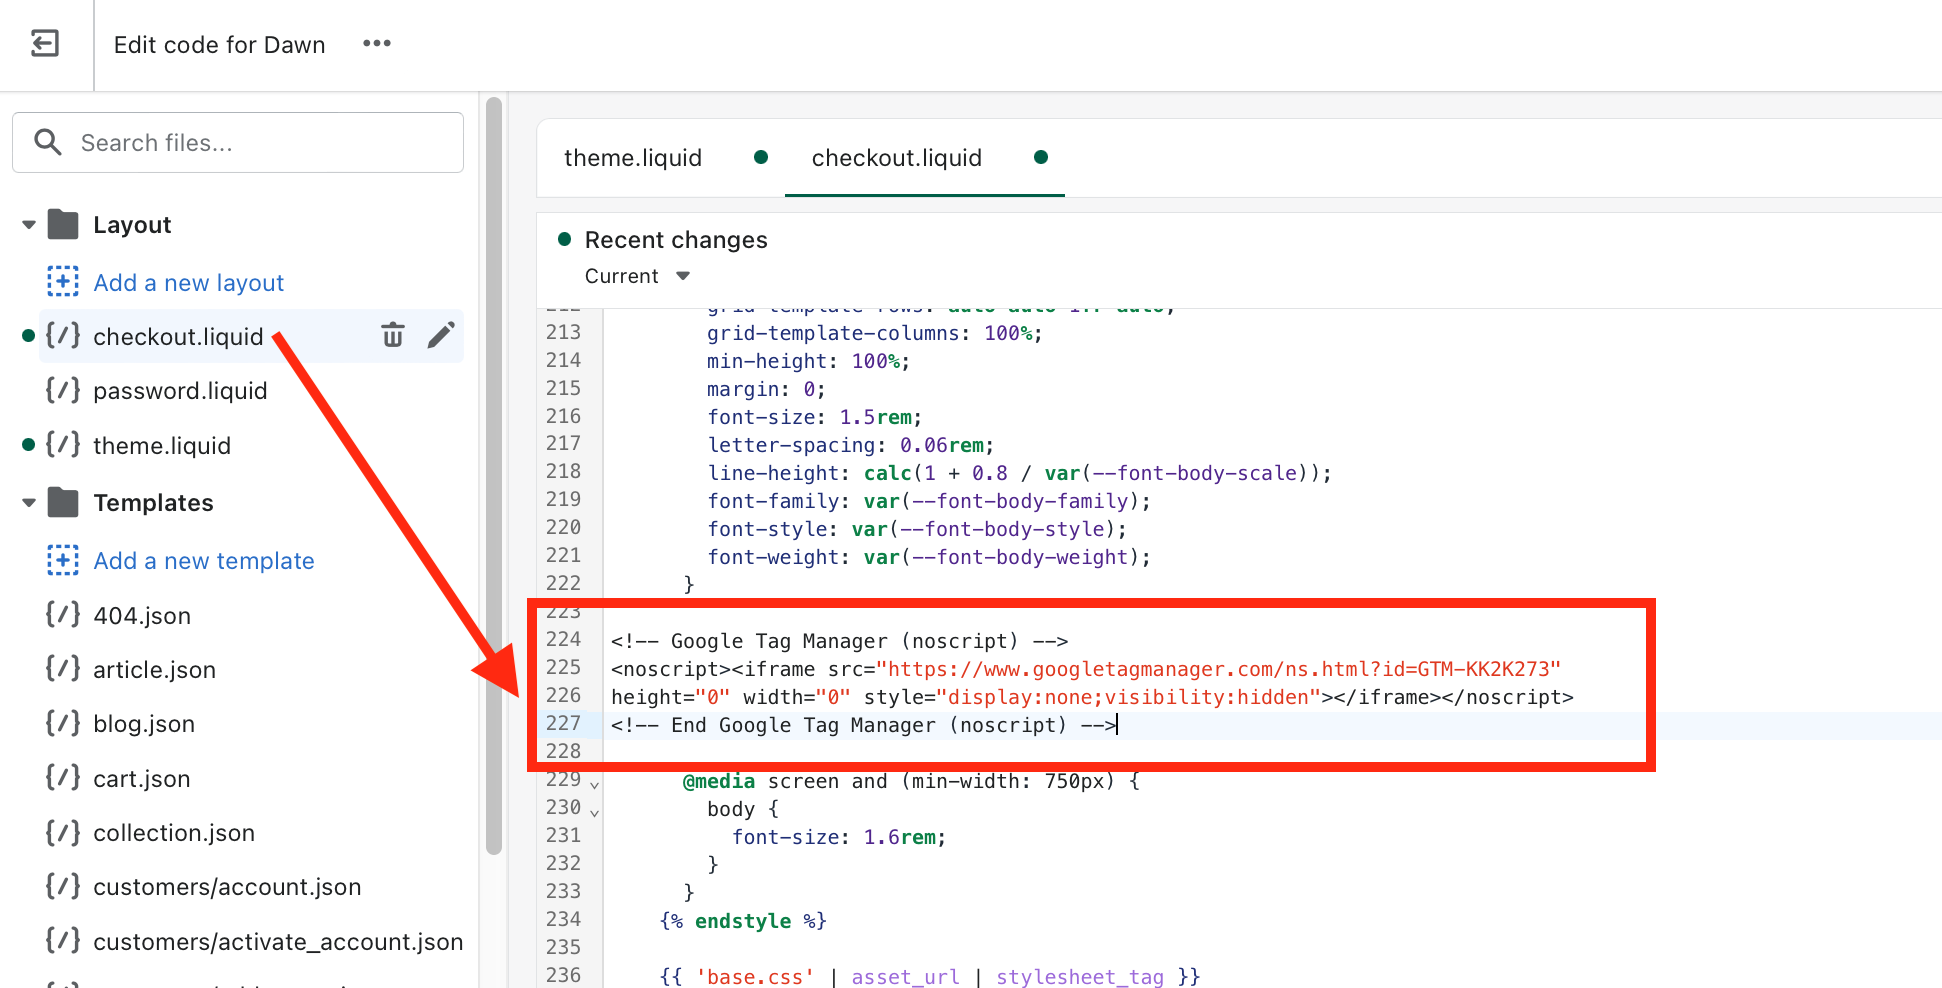Viewport: 1942px width, 988px height.
Task: Open password.liquid file
Action: coord(180,391)
